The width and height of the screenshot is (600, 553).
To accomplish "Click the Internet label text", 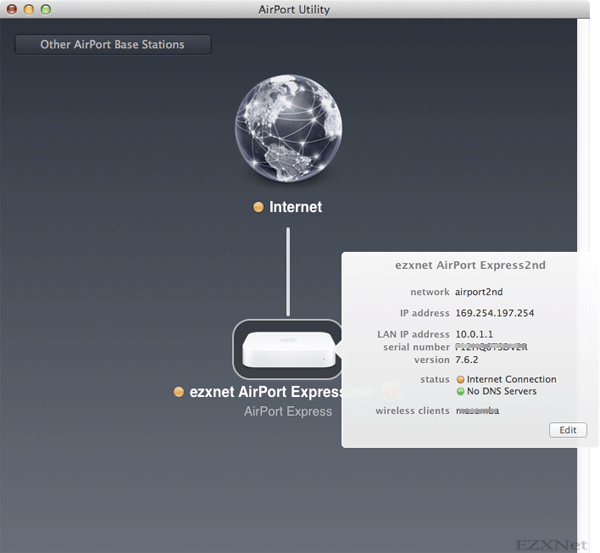I will click(295, 207).
